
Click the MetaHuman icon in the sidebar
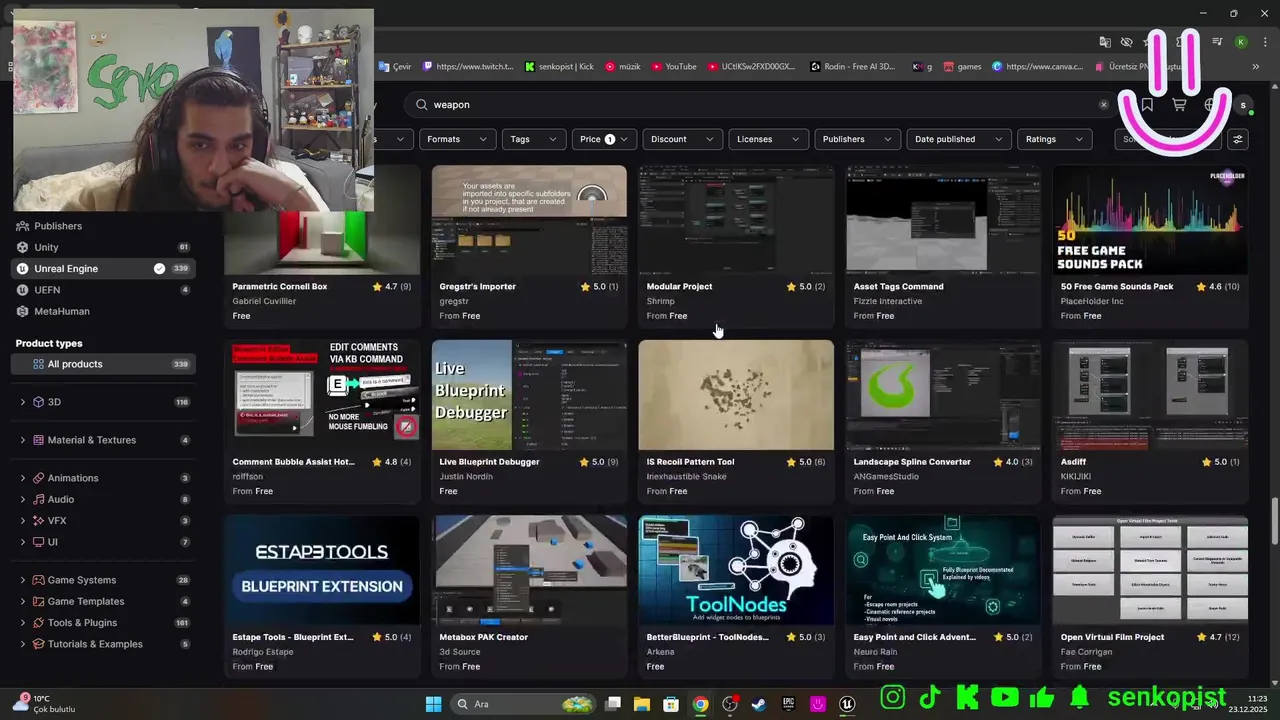(23, 311)
